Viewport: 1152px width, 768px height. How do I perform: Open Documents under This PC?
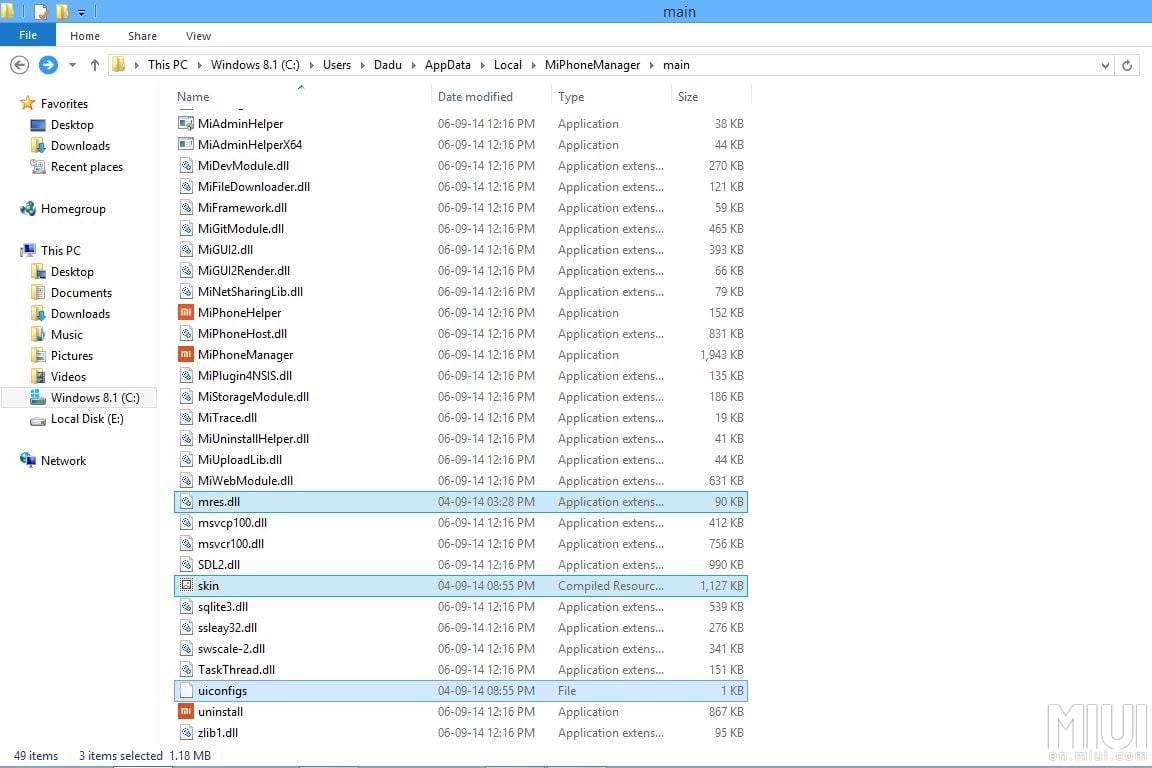(81, 293)
